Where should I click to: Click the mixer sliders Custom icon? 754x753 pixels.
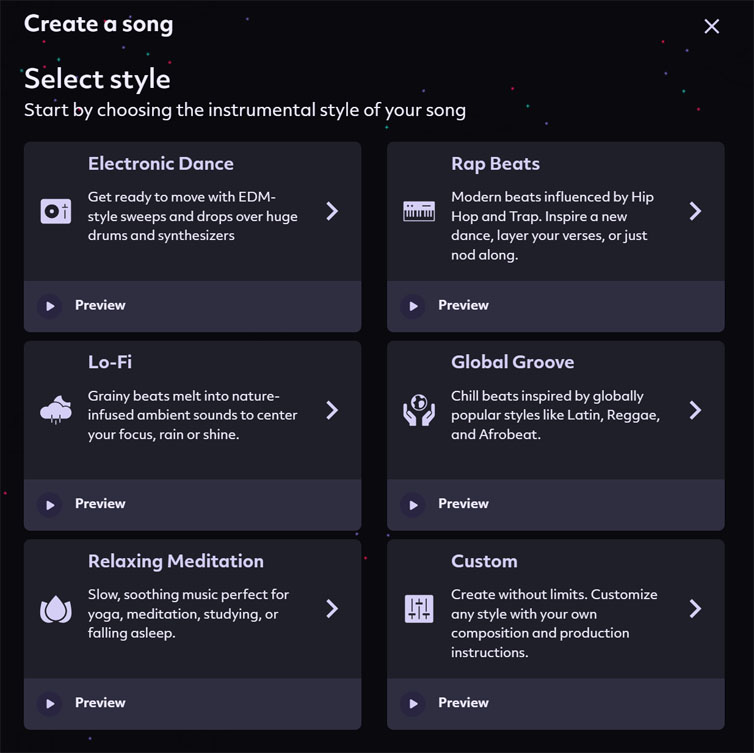click(x=419, y=609)
